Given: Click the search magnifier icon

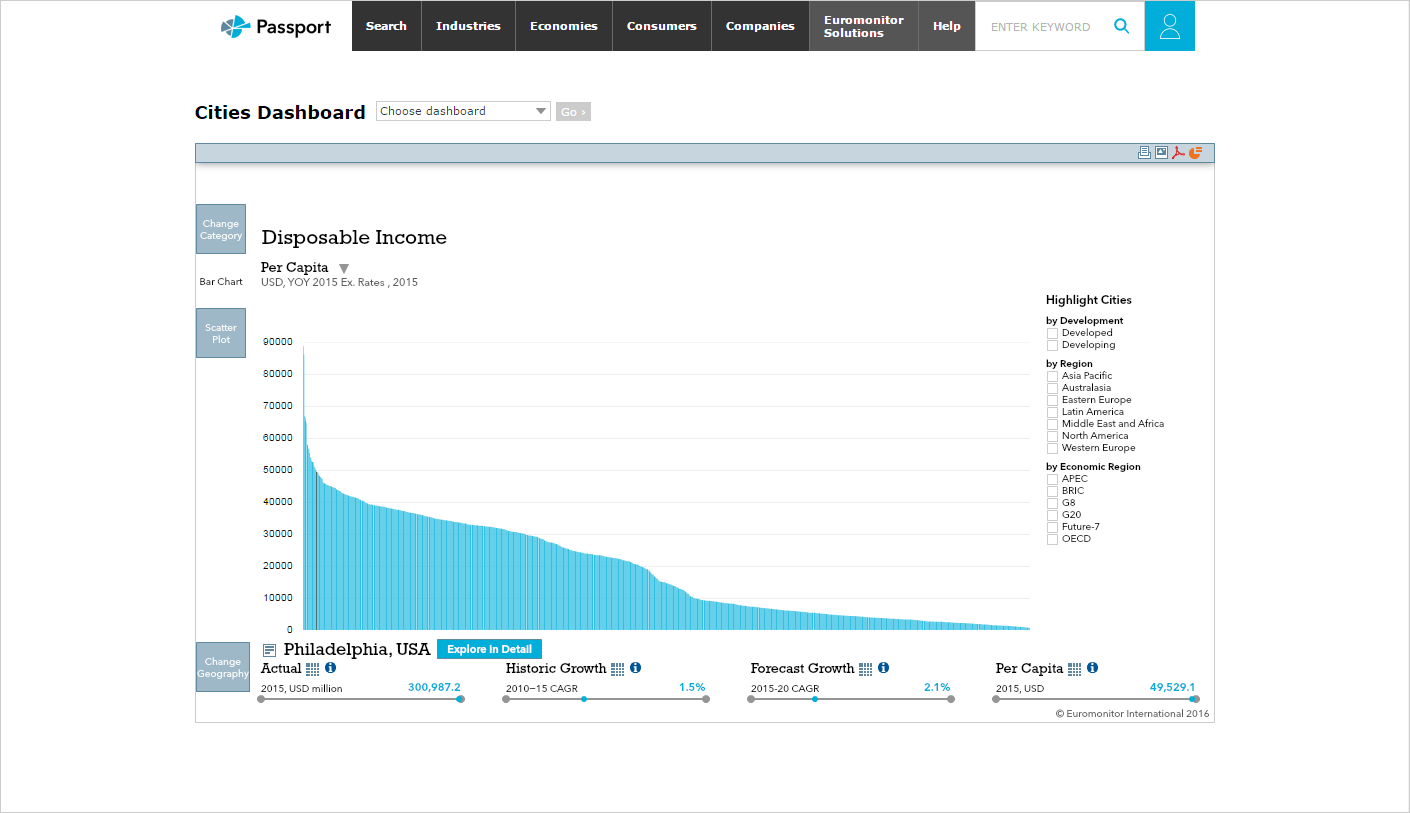Looking at the screenshot, I should [1121, 26].
